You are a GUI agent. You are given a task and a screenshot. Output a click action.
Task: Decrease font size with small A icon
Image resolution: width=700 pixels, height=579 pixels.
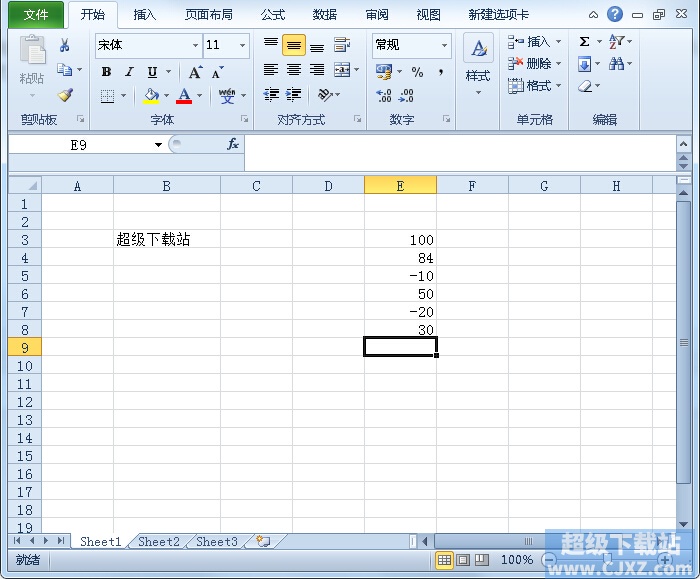click(x=217, y=72)
